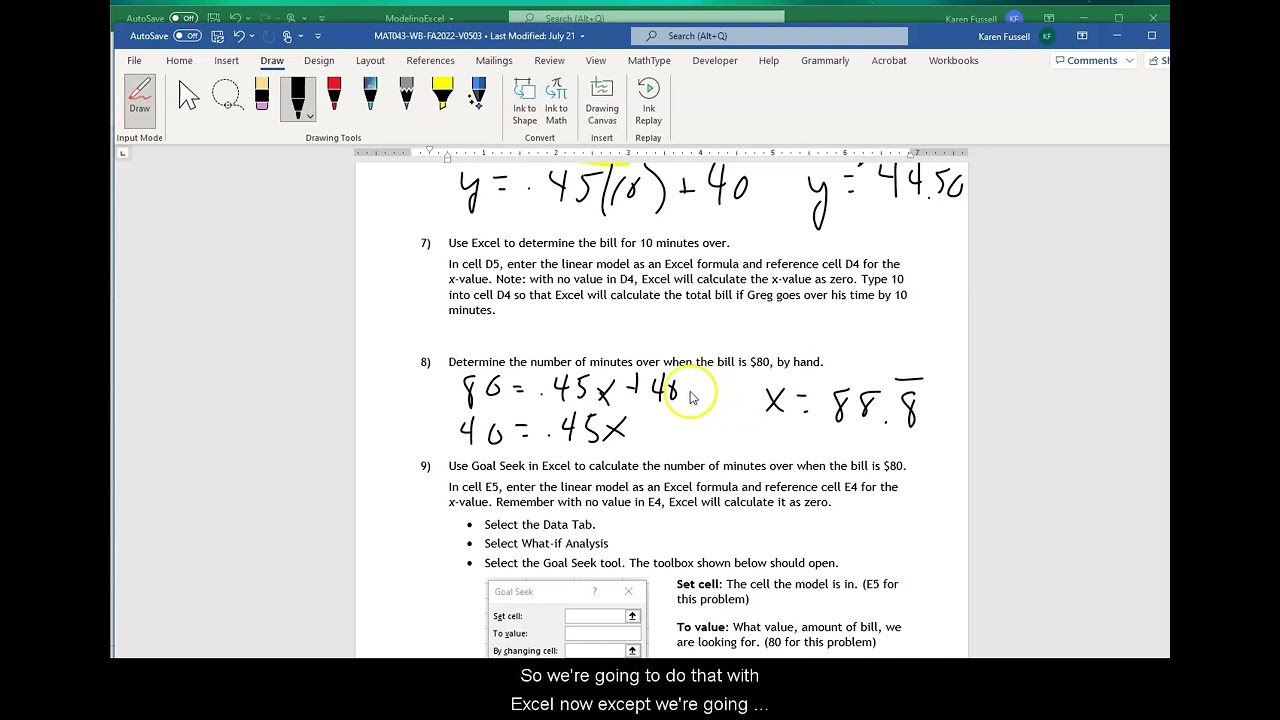Expand the Comments dropdown arrow
This screenshot has height=720, width=1280.
(1129, 61)
